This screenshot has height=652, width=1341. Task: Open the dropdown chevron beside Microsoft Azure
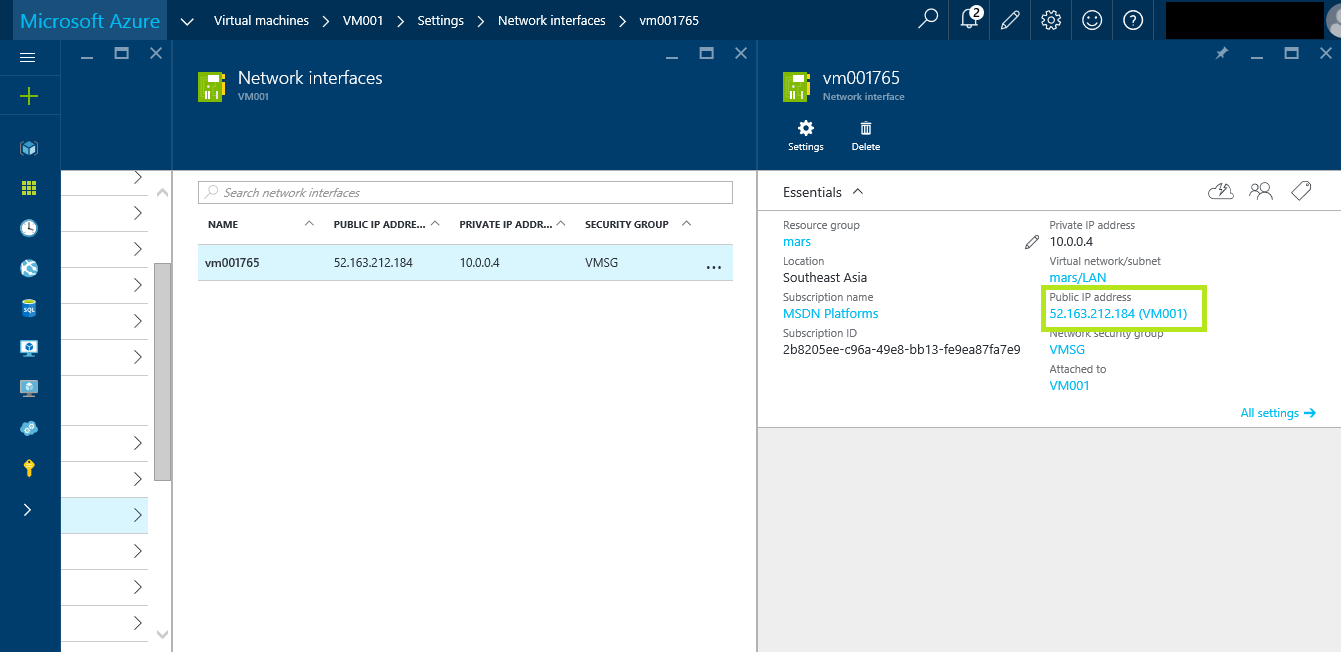click(187, 21)
